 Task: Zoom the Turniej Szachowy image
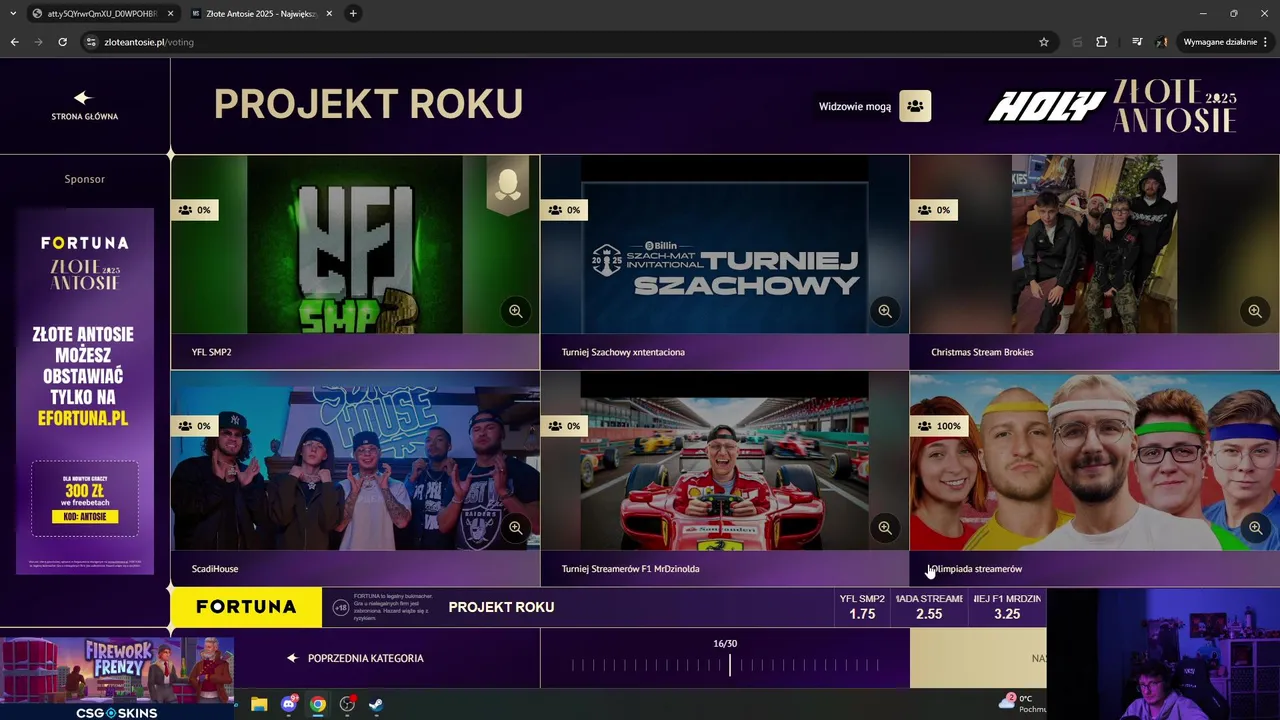coord(884,311)
